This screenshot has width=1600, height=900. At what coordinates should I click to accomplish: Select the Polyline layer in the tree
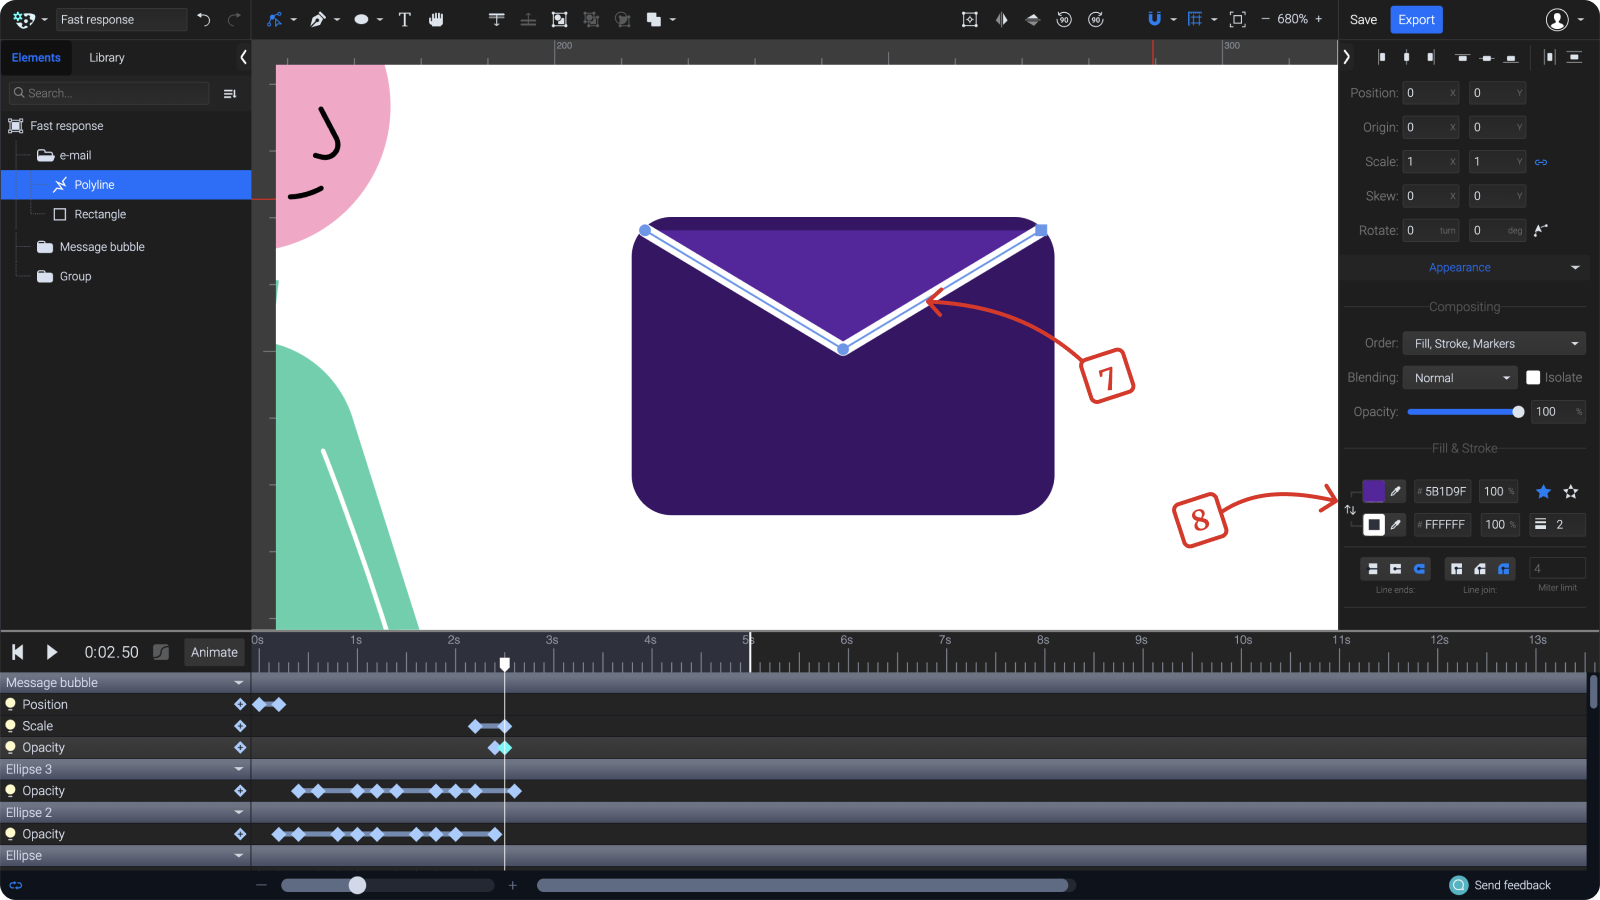95,184
